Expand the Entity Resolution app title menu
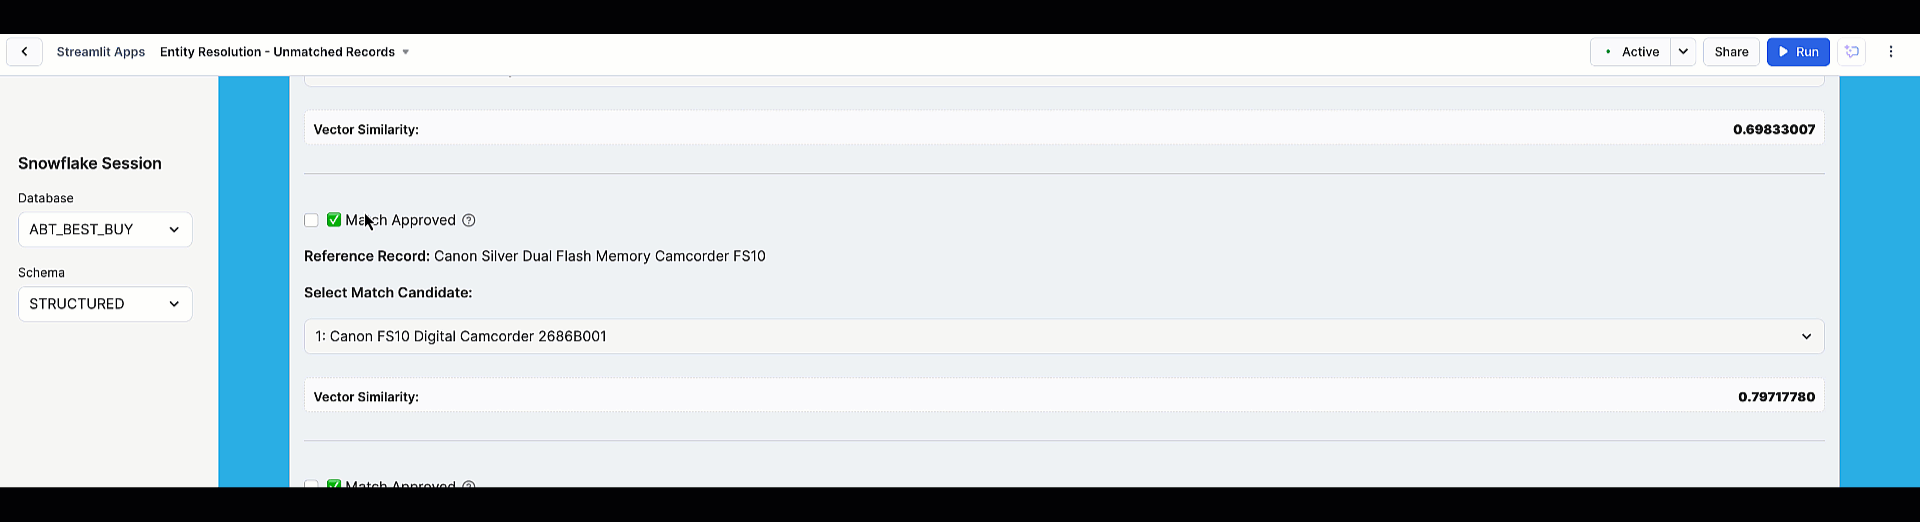Image resolution: width=1920 pixels, height=522 pixels. pos(405,52)
